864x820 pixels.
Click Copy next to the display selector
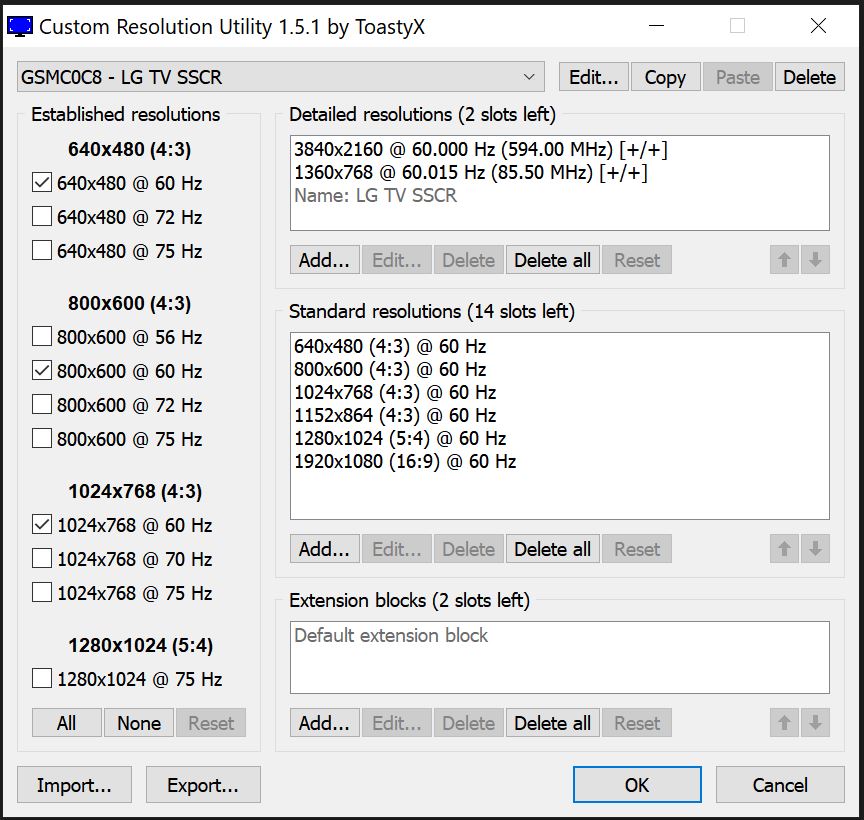(x=665, y=77)
